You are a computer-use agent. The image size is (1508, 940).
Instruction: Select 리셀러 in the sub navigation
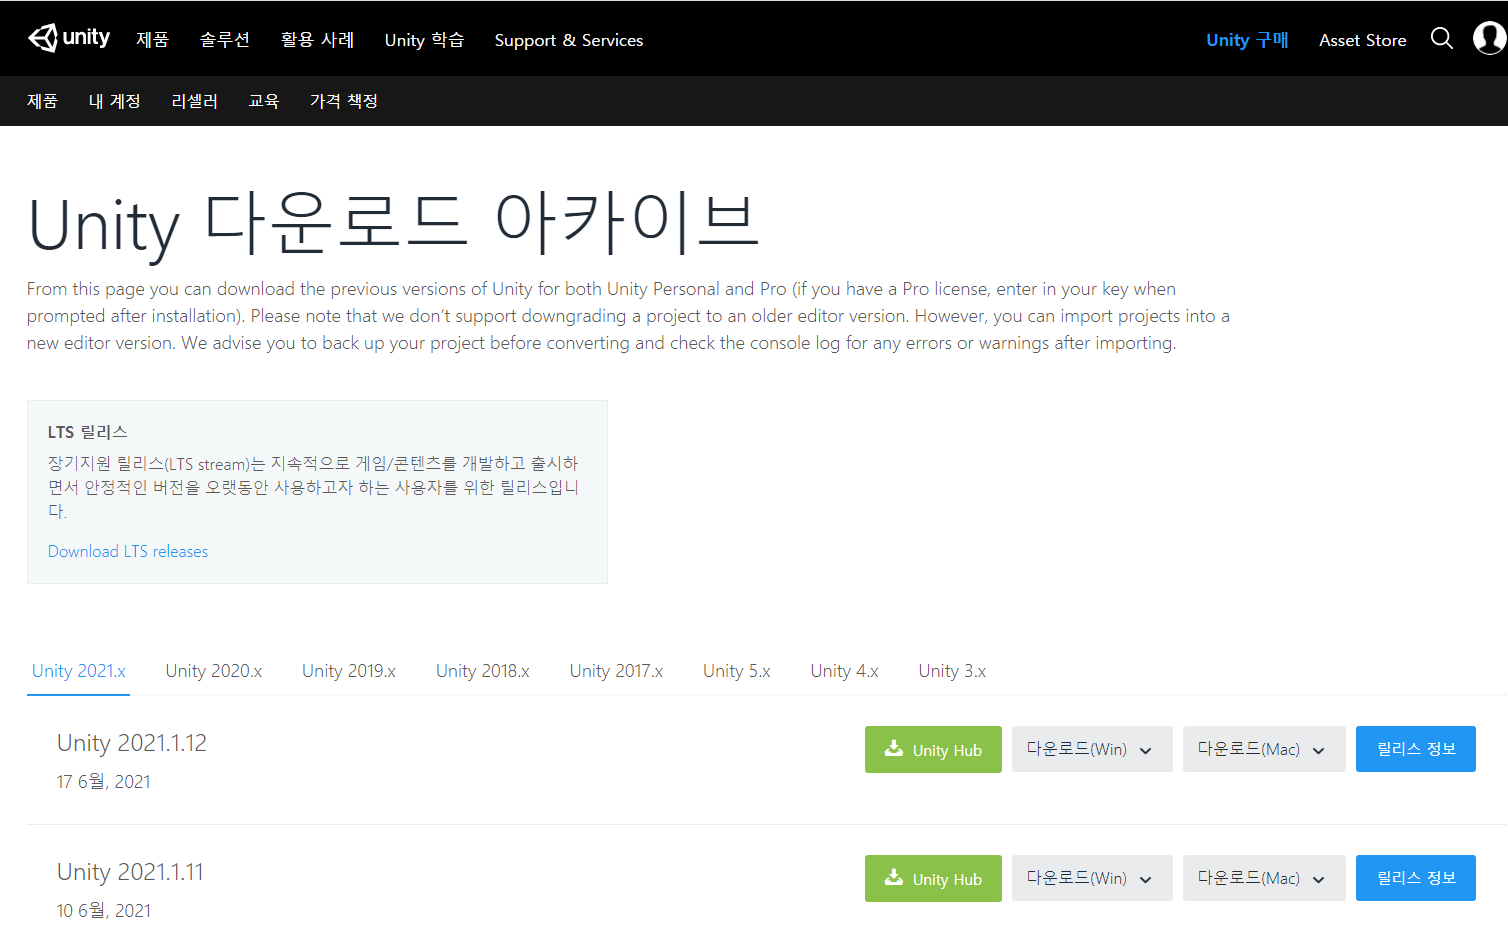click(x=195, y=101)
